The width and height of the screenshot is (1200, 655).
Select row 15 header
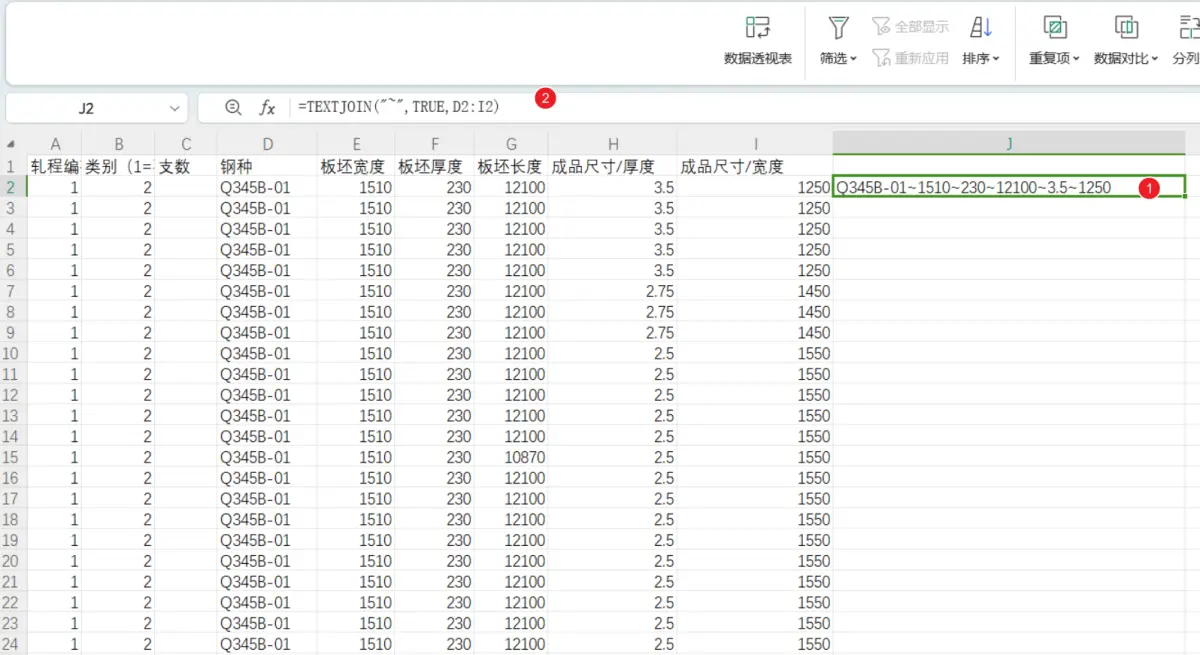tap(12, 457)
